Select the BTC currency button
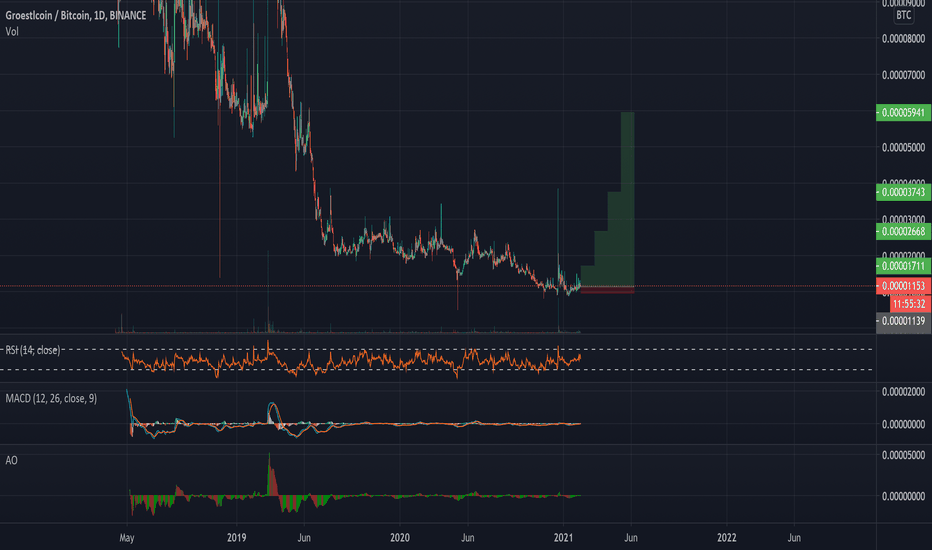The width and height of the screenshot is (932, 550). tap(903, 15)
